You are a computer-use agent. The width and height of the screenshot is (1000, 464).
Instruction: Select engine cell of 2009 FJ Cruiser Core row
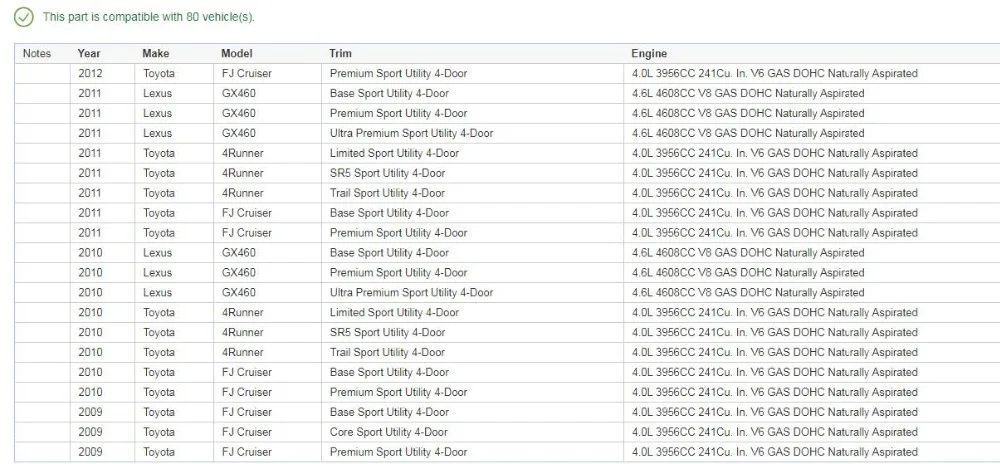pyautogui.click(x=775, y=431)
